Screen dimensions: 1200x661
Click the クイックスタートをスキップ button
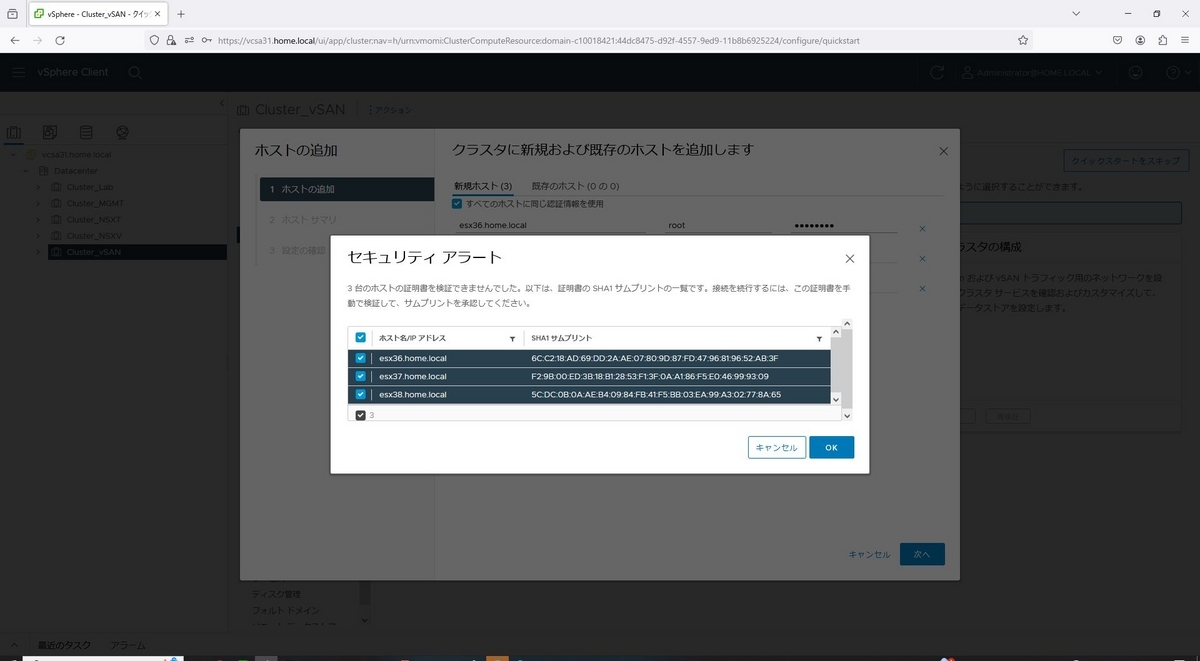[x=1125, y=160]
